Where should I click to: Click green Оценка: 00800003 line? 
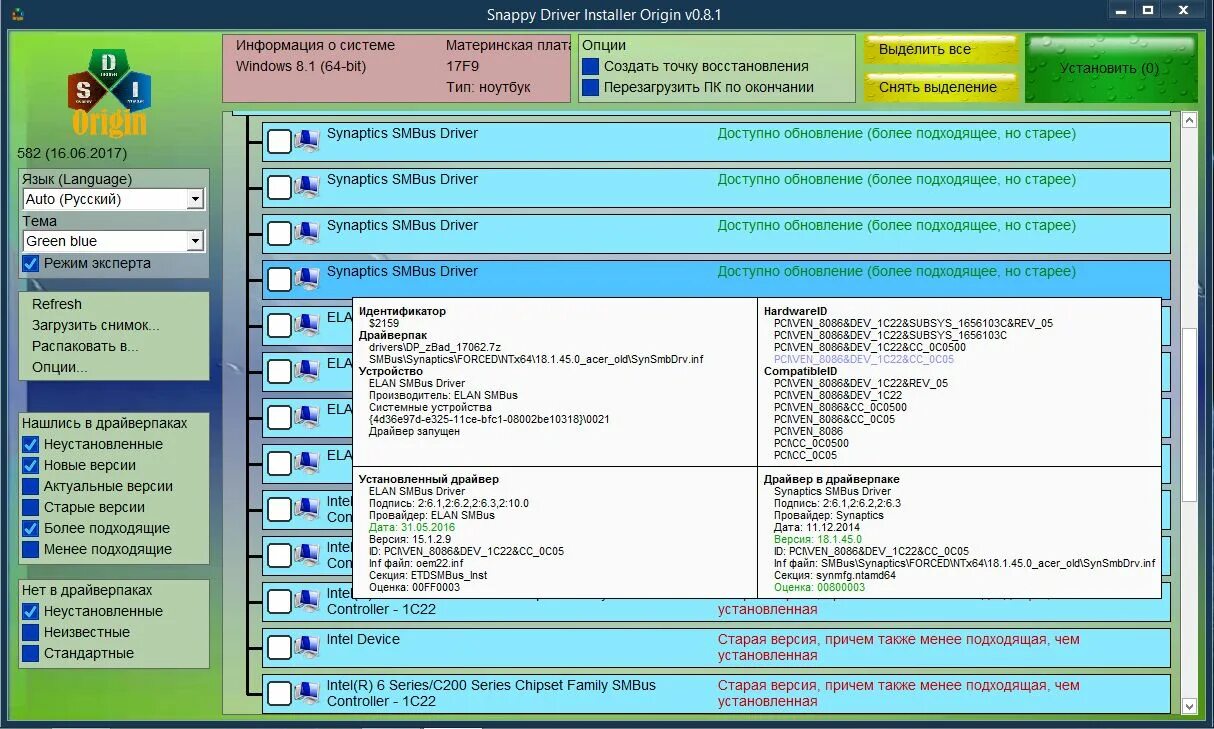[819, 587]
